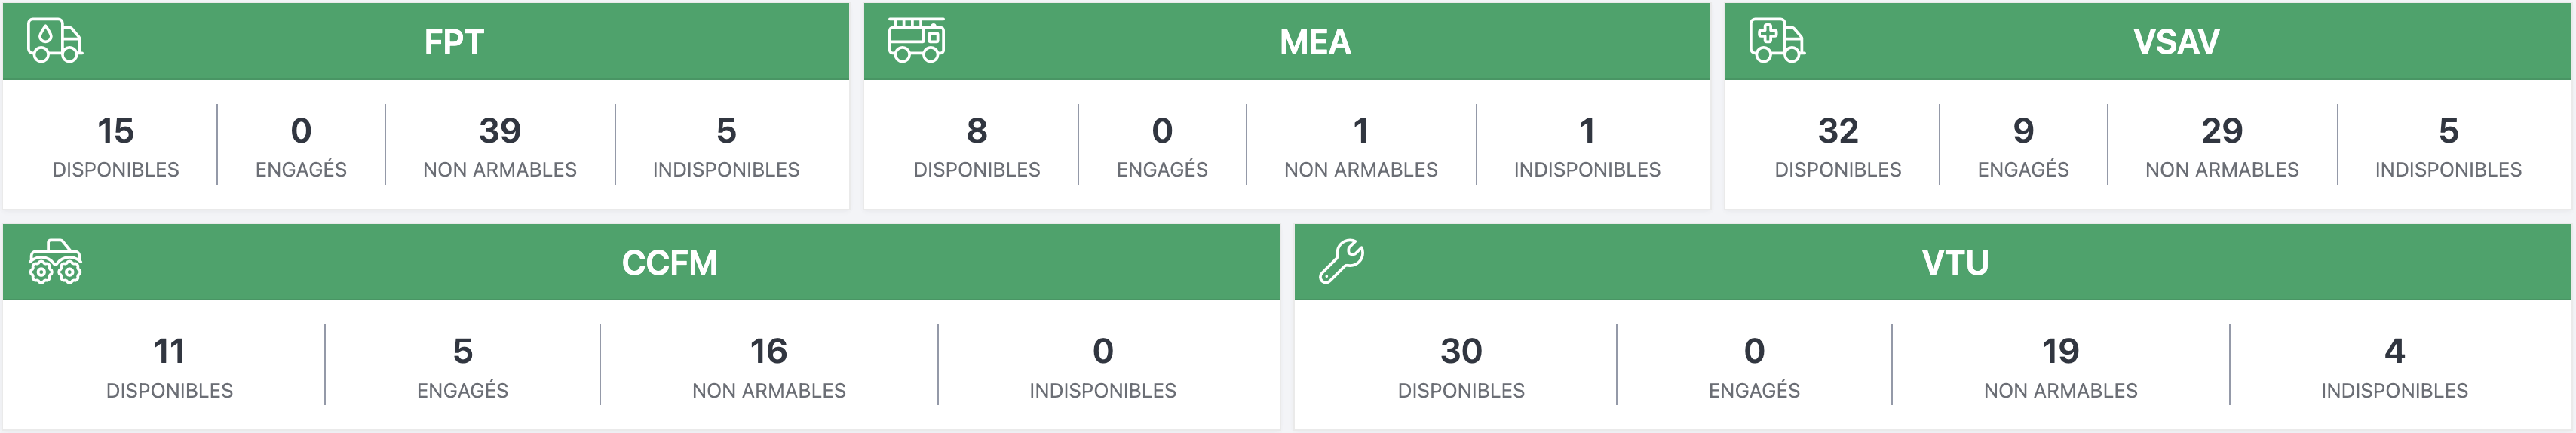The height and width of the screenshot is (433, 2576).
Task: Click MEA's 1 Indisponibles count
Action: click(x=1586, y=131)
